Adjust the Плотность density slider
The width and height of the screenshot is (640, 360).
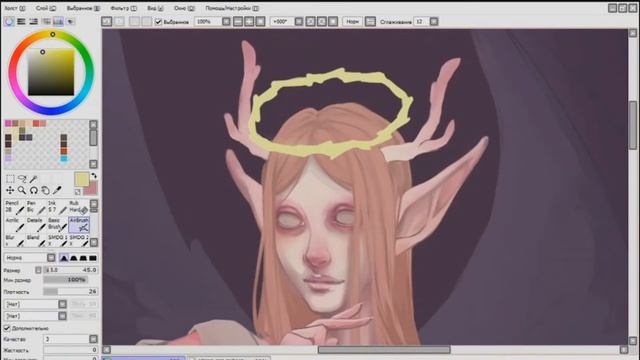71,291
